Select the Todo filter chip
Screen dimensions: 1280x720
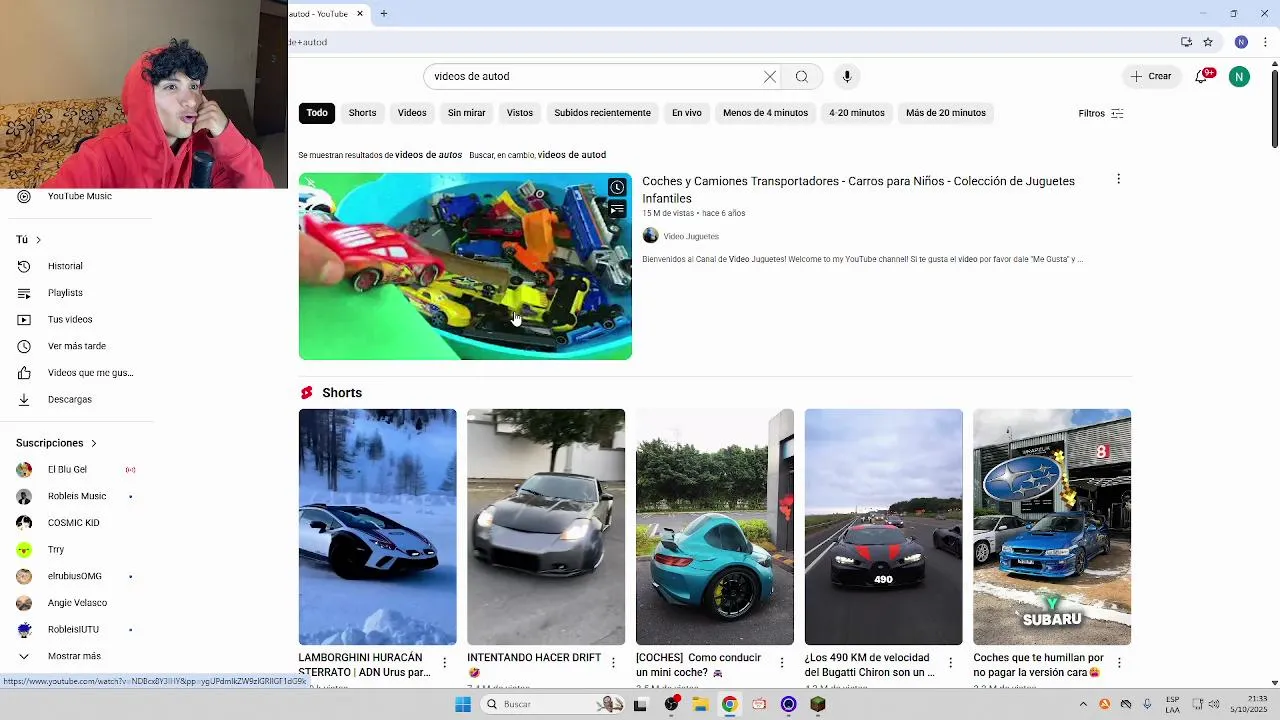(x=317, y=113)
